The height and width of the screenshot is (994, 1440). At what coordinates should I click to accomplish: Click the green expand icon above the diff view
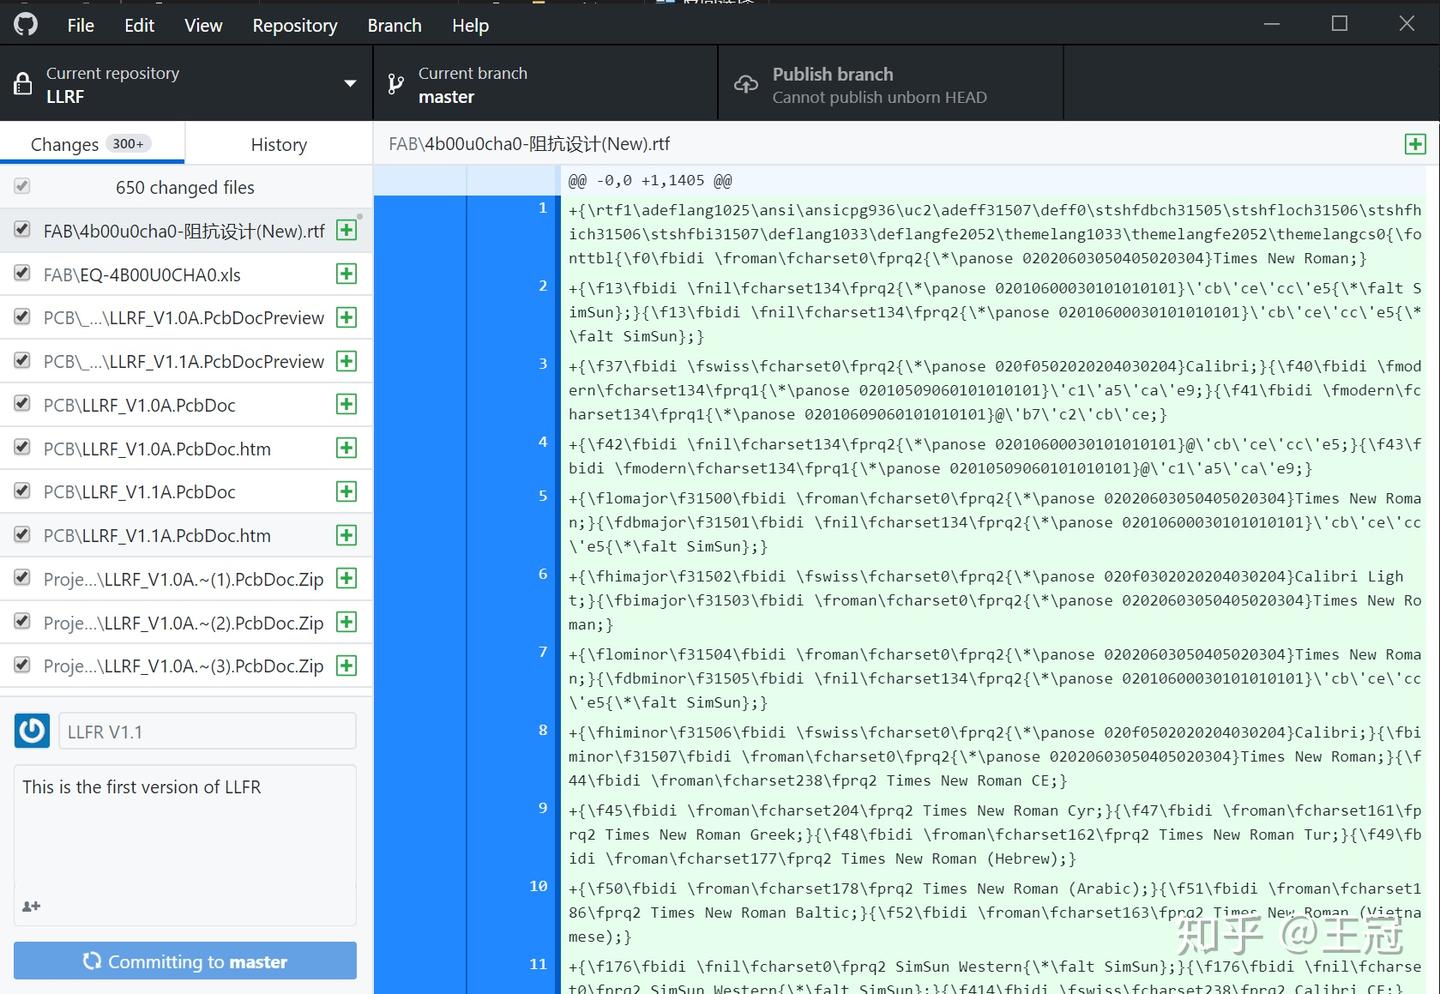click(1415, 144)
